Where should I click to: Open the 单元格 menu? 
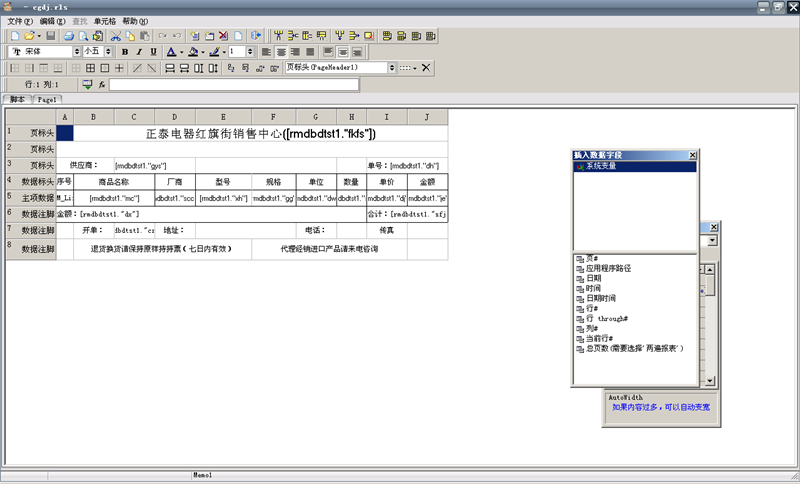click(105, 21)
